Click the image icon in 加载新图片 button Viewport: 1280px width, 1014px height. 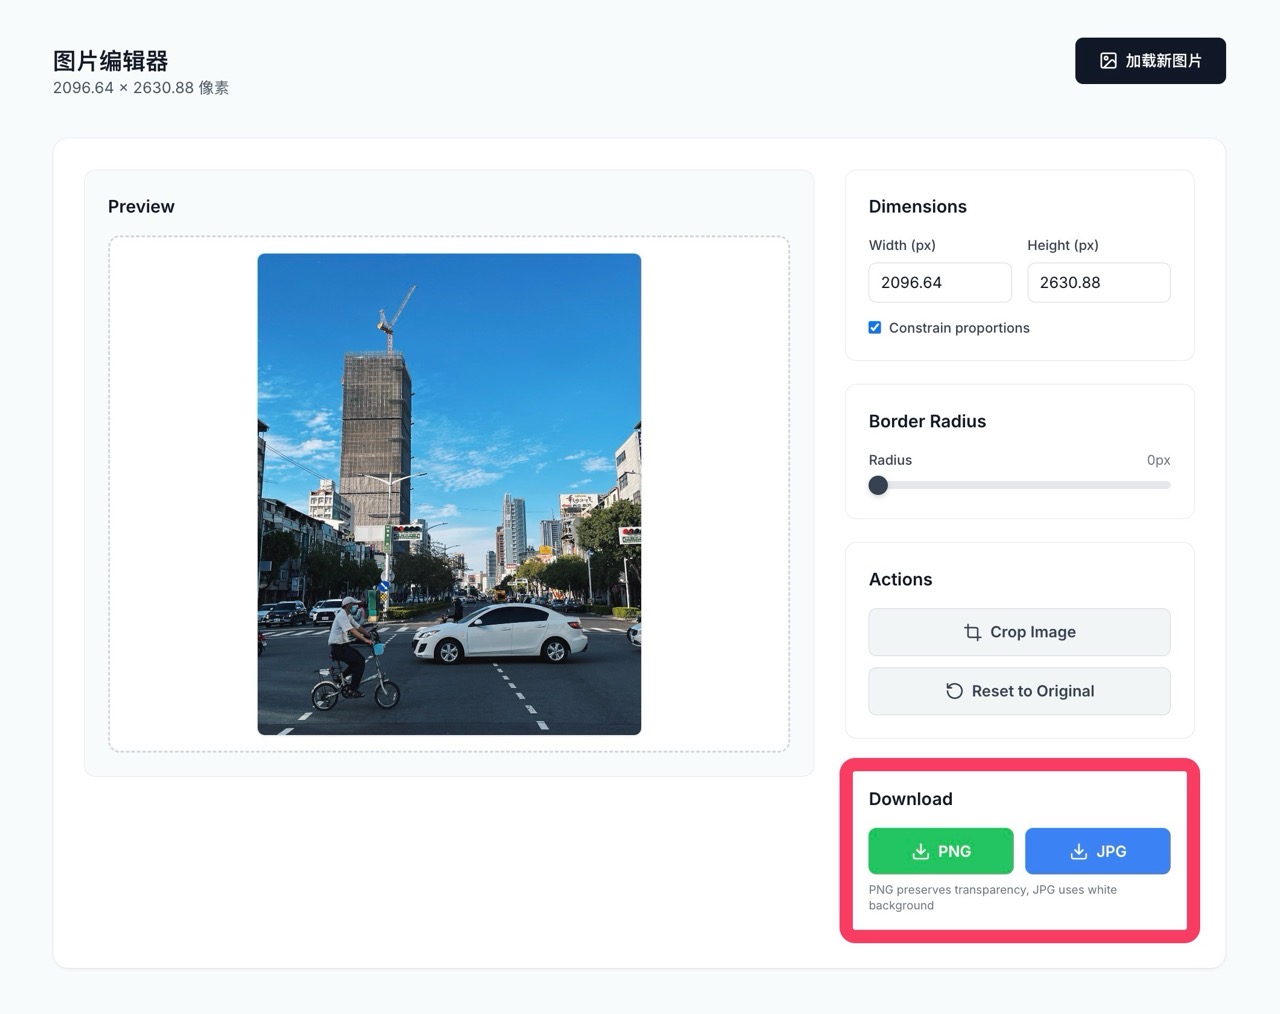click(1108, 61)
